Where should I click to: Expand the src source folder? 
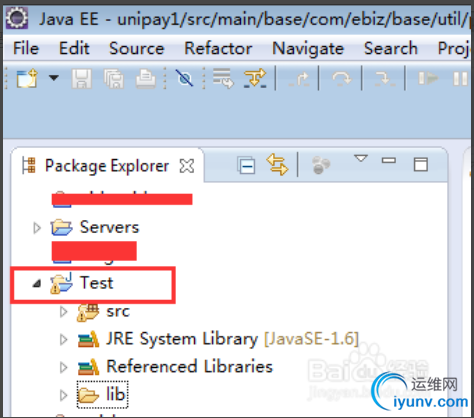pos(63,312)
